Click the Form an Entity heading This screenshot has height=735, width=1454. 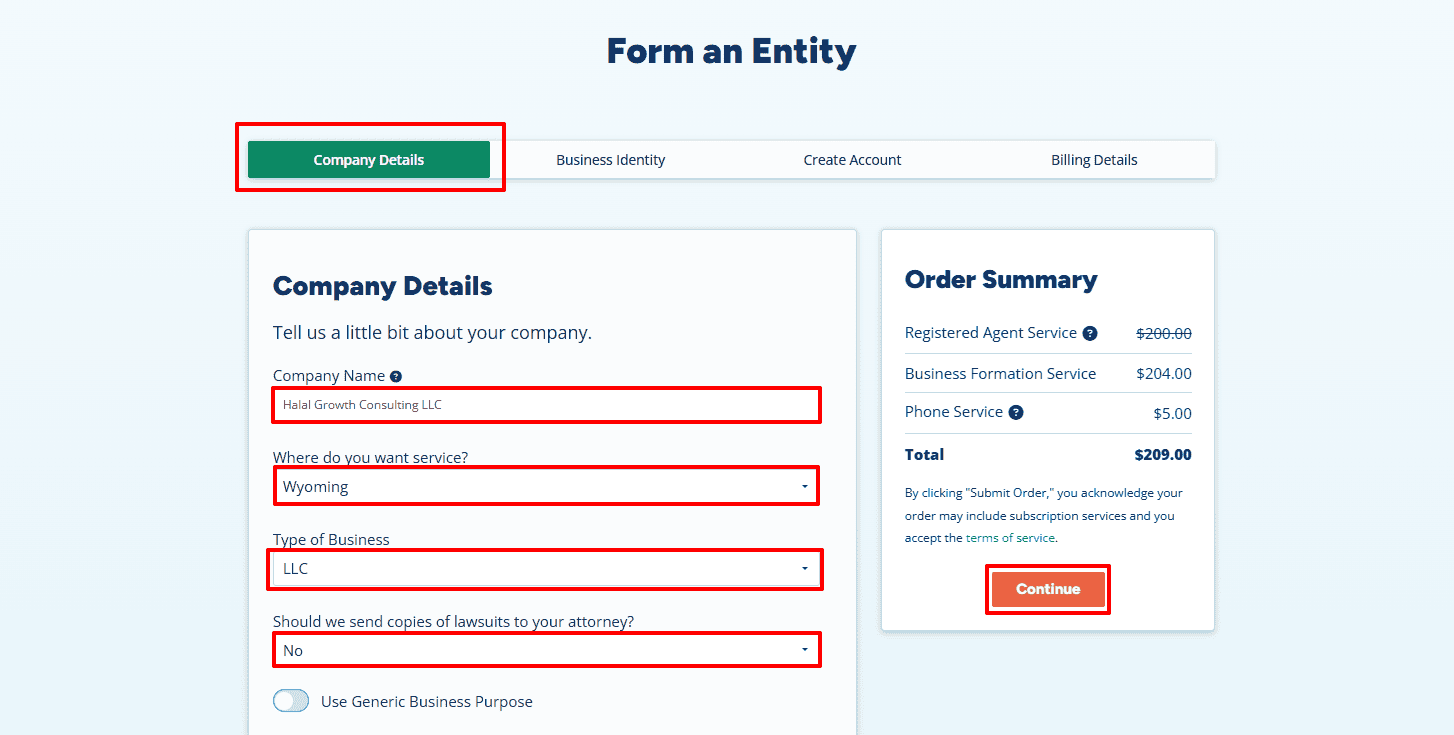pyautogui.click(x=731, y=51)
